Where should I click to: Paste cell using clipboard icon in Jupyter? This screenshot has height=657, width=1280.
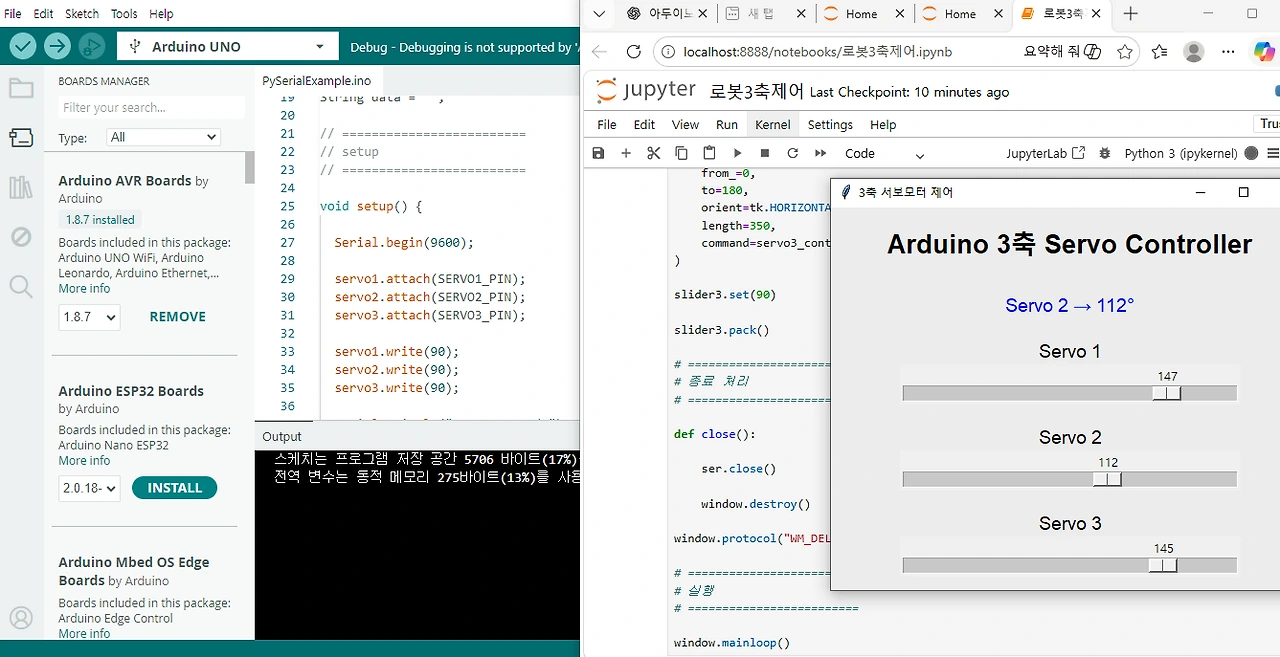(x=709, y=153)
